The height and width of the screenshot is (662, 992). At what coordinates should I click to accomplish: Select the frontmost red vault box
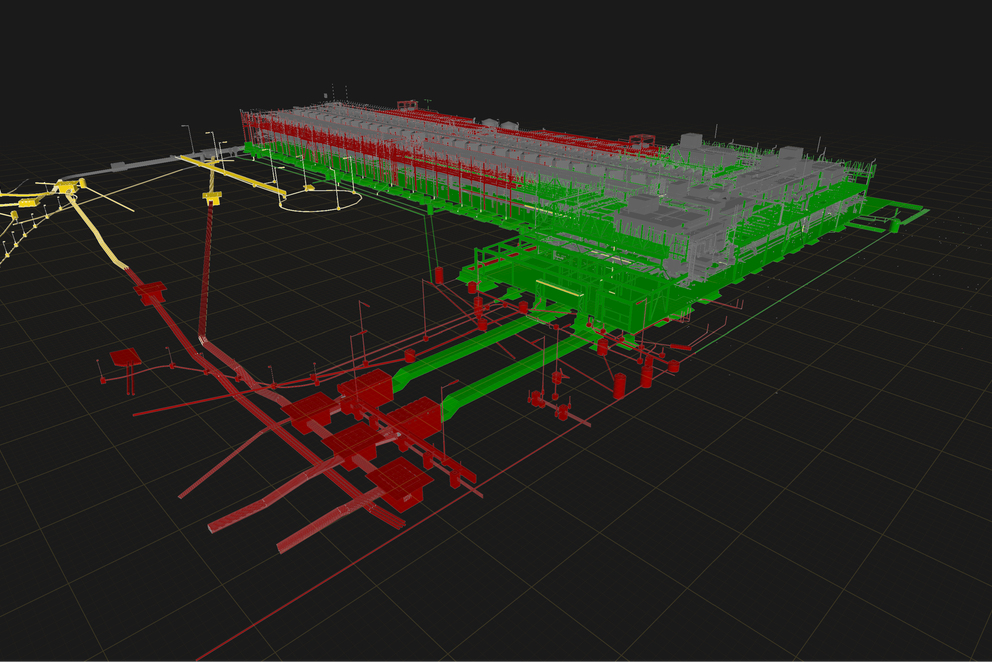pyautogui.click(x=405, y=479)
